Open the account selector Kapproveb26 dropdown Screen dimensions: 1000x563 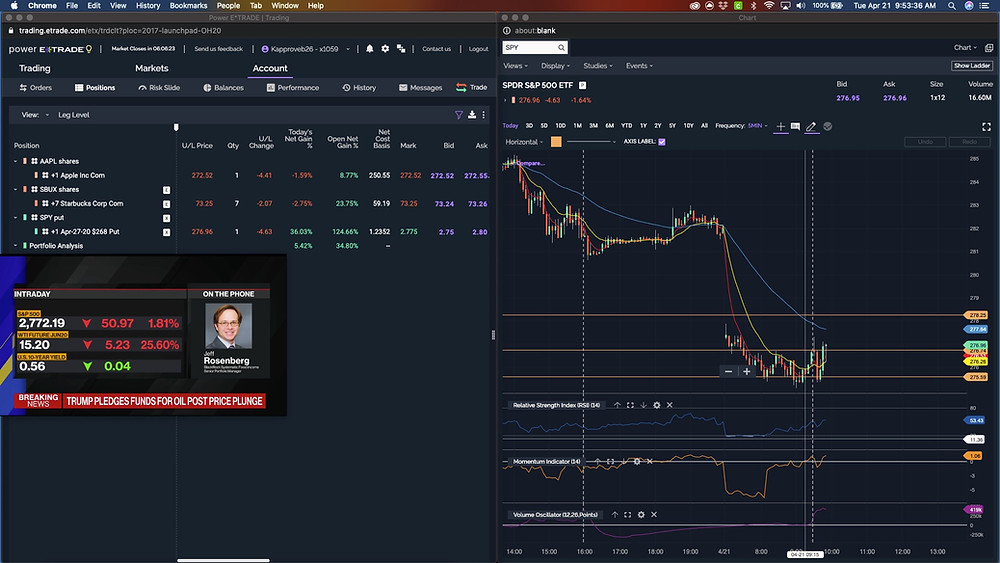305,48
